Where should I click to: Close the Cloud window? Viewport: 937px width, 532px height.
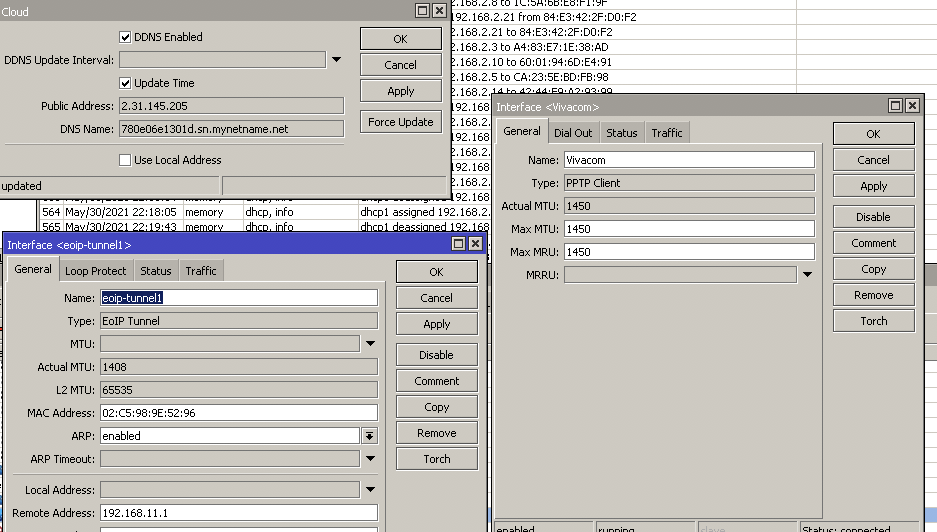tap(440, 11)
